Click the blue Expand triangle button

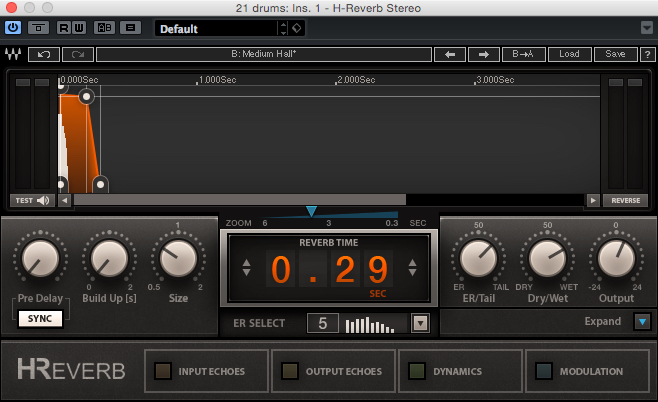642,322
